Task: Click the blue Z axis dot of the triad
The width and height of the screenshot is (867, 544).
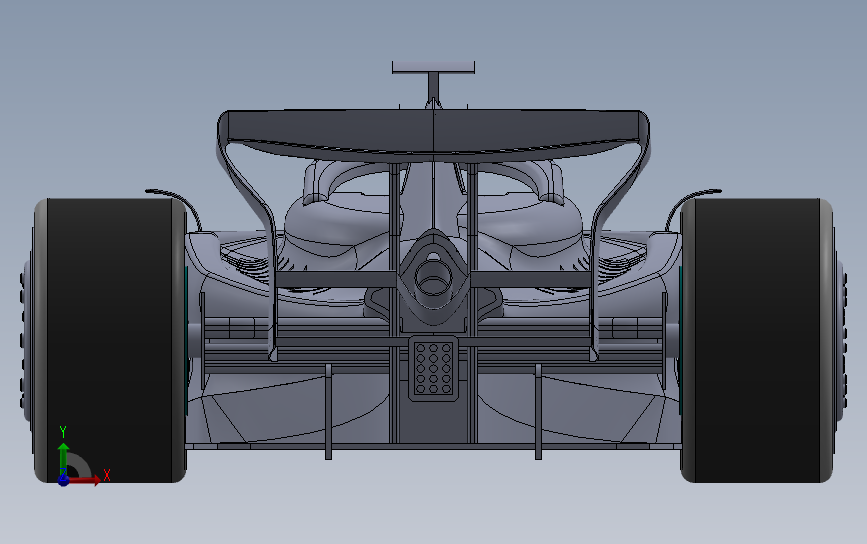Action: point(63,480)
